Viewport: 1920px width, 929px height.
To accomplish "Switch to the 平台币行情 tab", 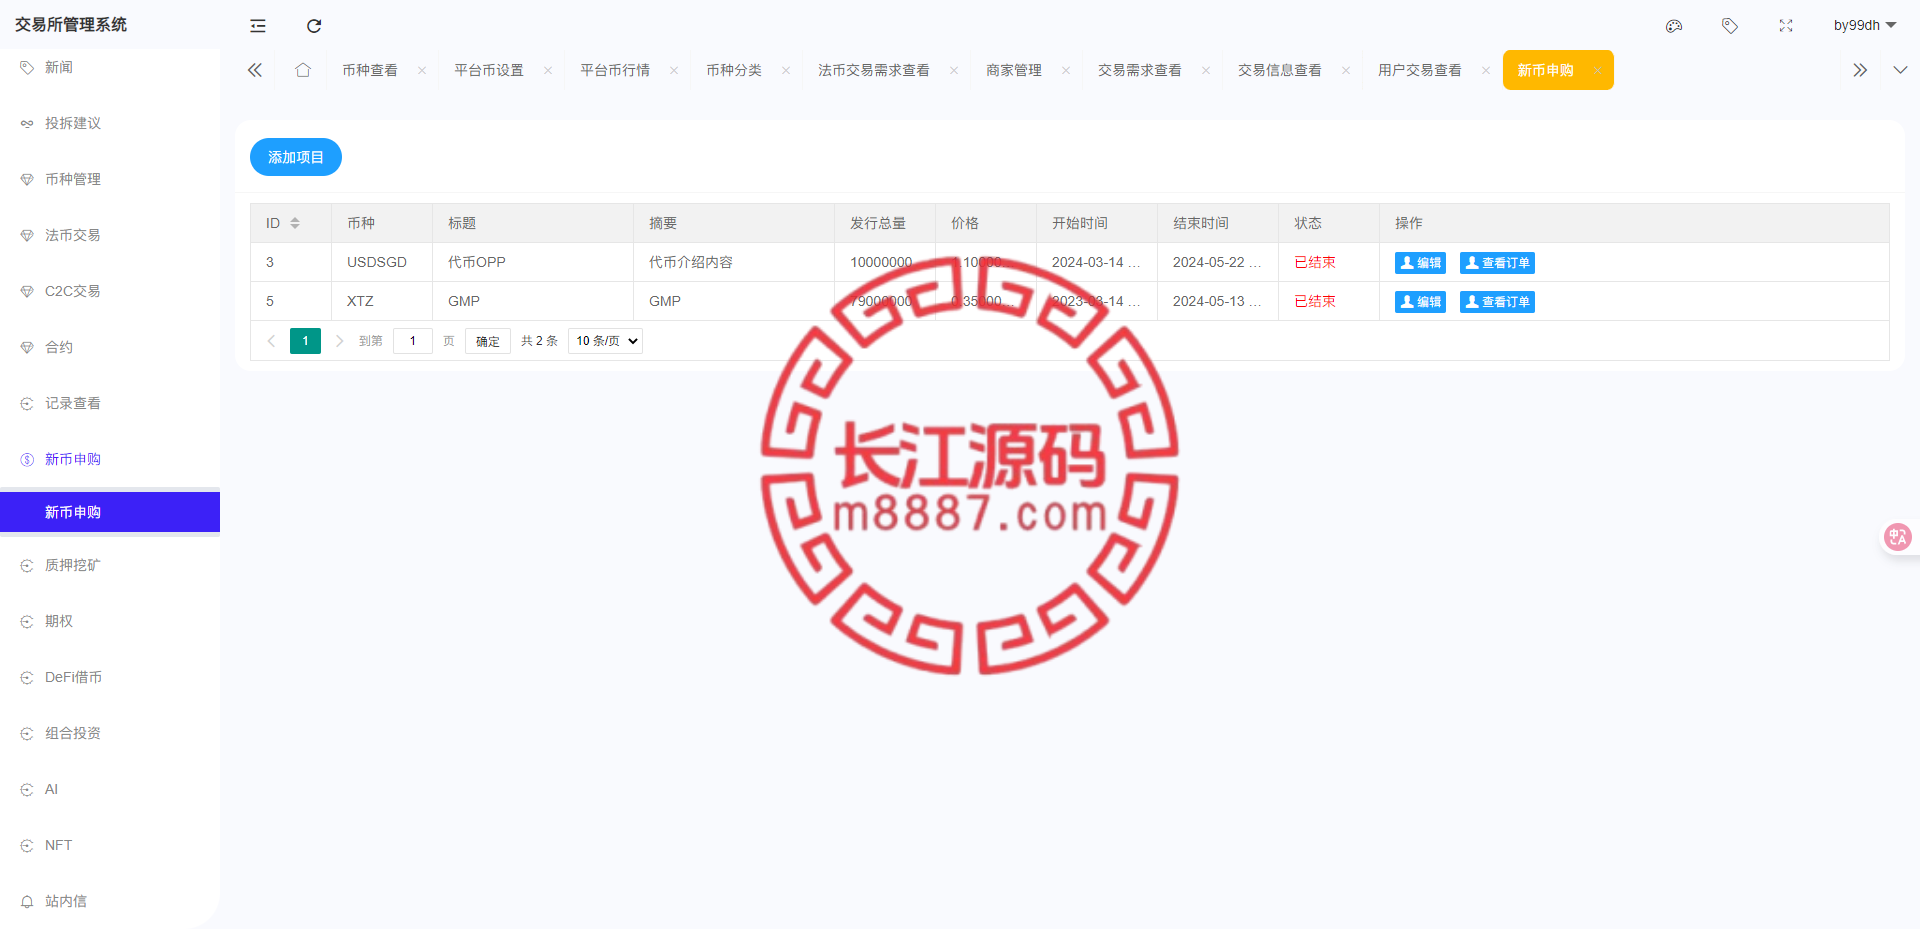I will 615,70.
